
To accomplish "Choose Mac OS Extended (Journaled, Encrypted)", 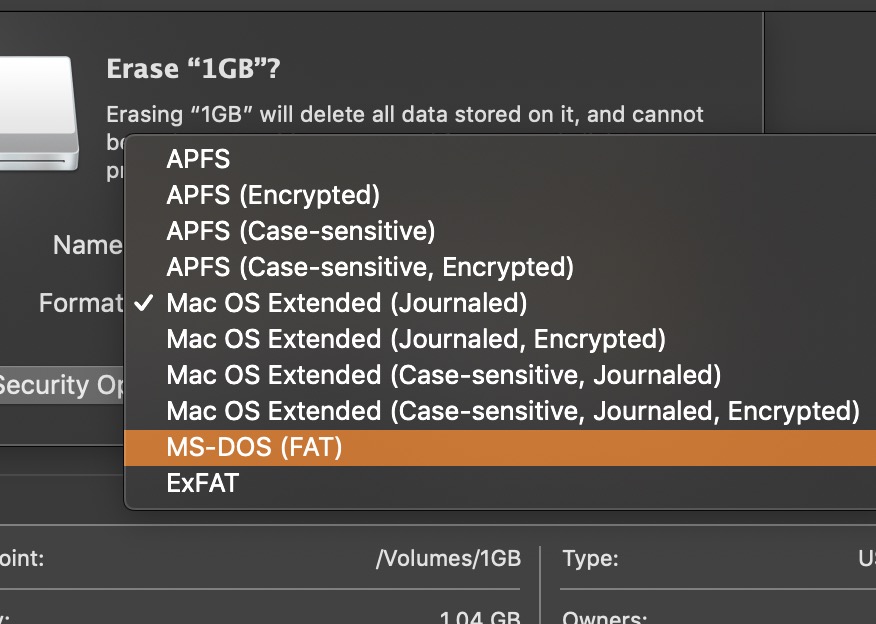I will pyautogui.click(x=416, y=339).
